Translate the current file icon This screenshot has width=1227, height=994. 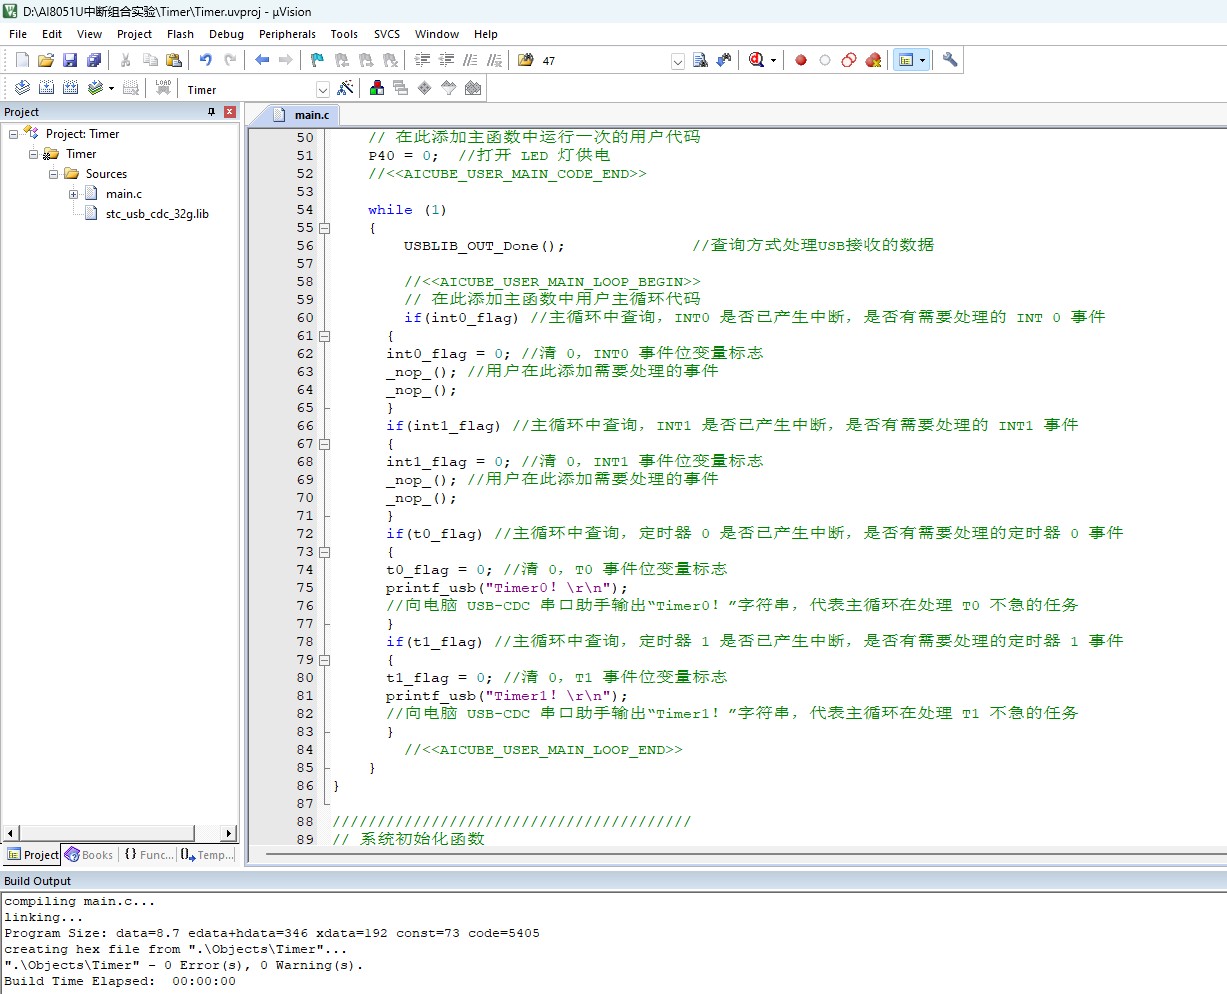(x=22, y=88)
